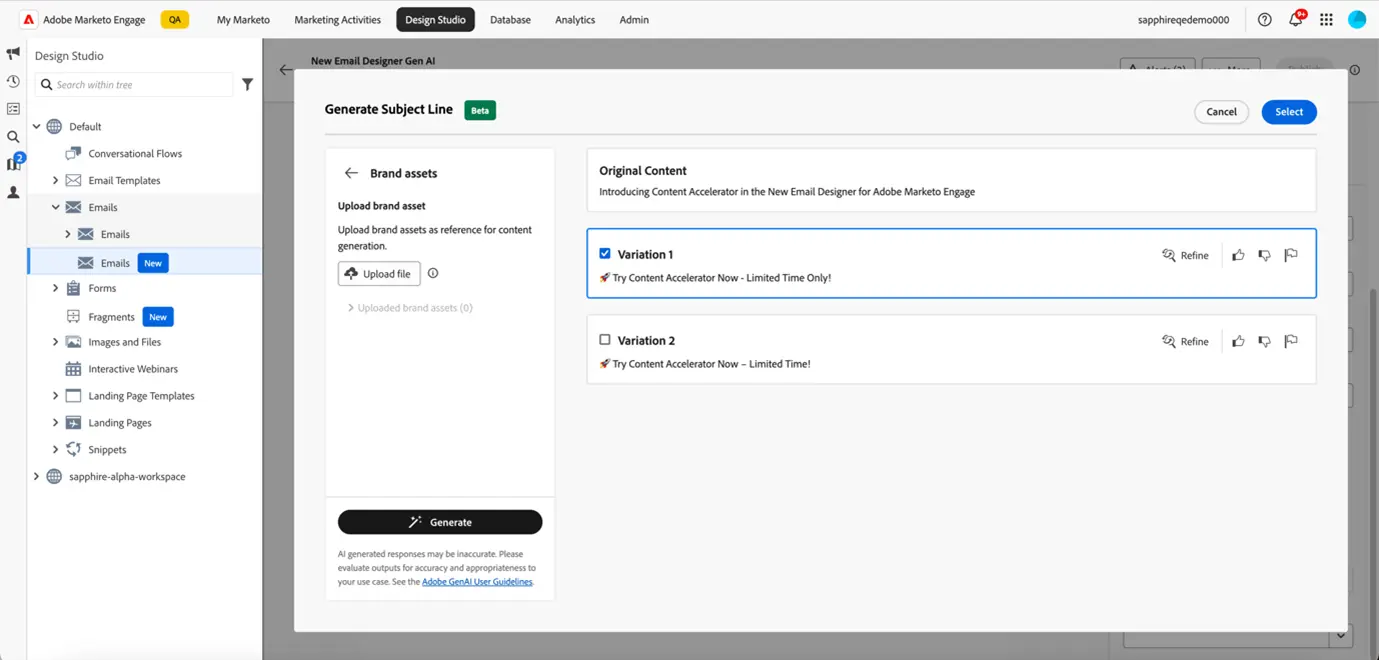Give thumbs up to Variation 2
1379x660 pixels.
(1238, 341)
